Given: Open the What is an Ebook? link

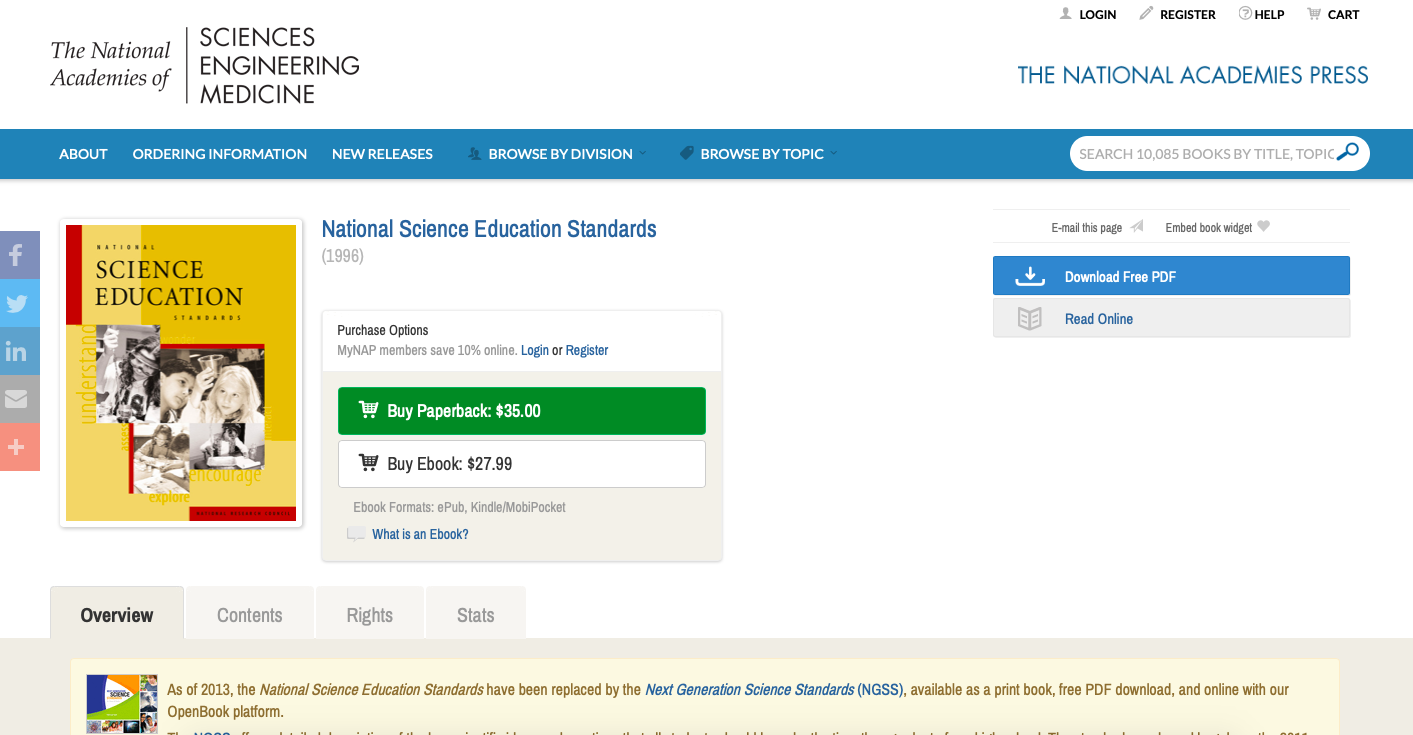Looking at the screenshot, I should [420, 534].
